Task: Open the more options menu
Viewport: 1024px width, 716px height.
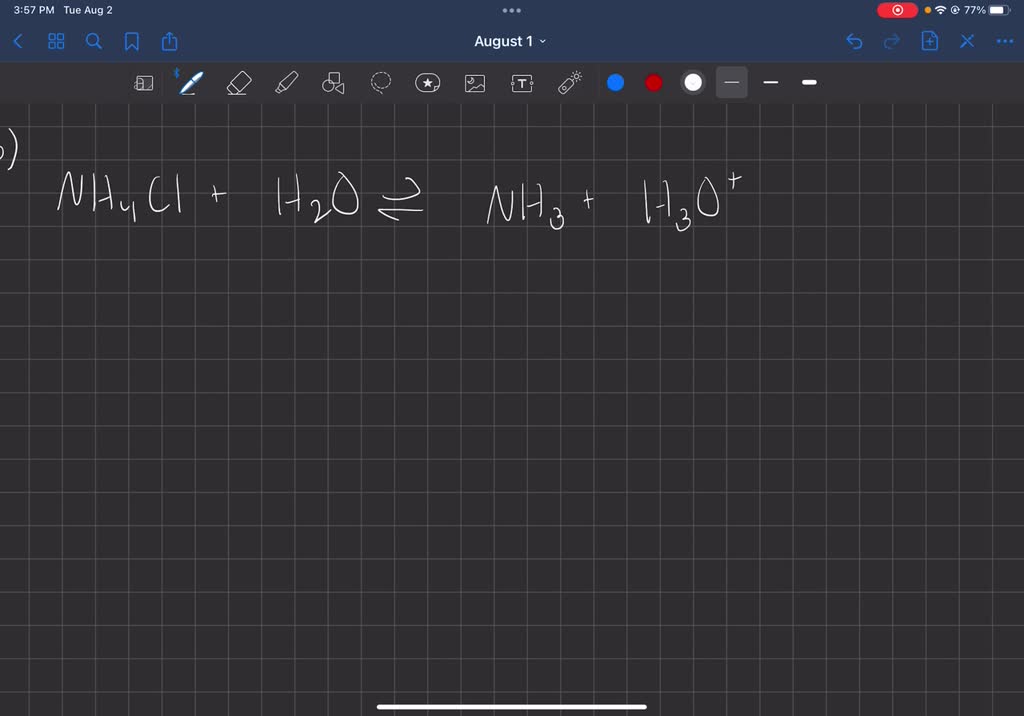Action: pos(1005,41)
